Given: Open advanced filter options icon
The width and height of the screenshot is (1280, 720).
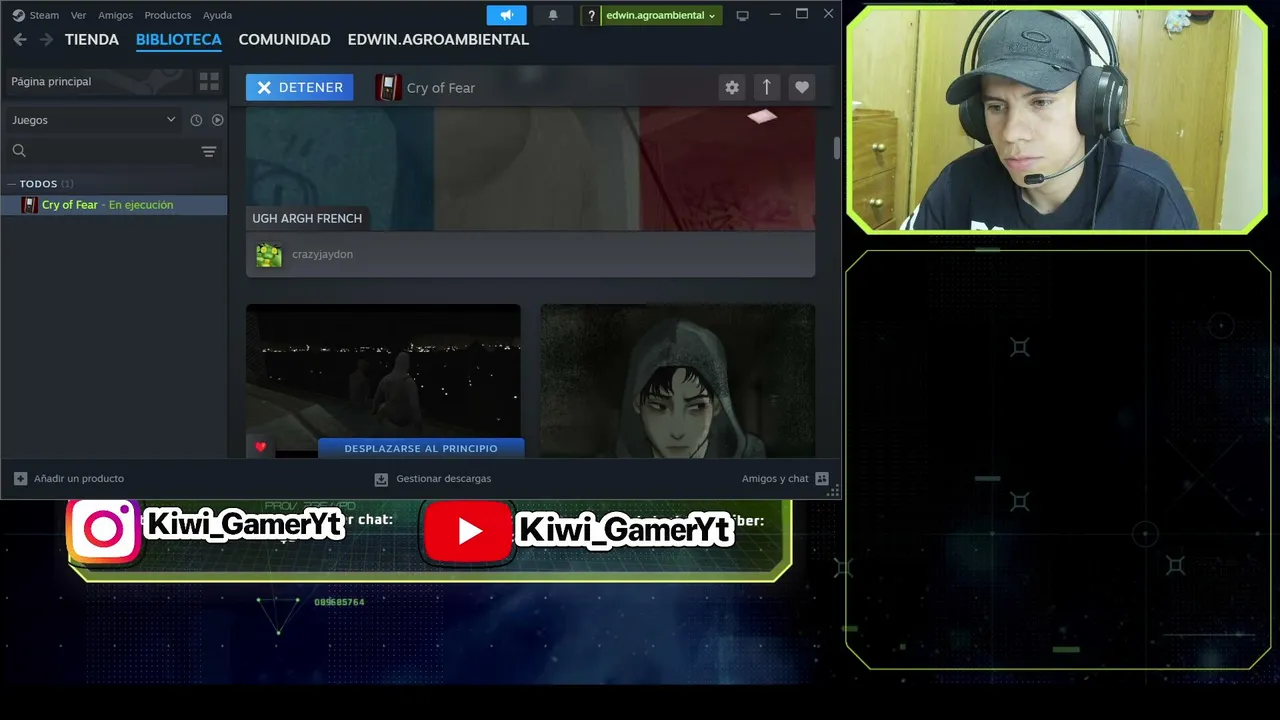Looking at the screenshot, I should click(209, 151).
